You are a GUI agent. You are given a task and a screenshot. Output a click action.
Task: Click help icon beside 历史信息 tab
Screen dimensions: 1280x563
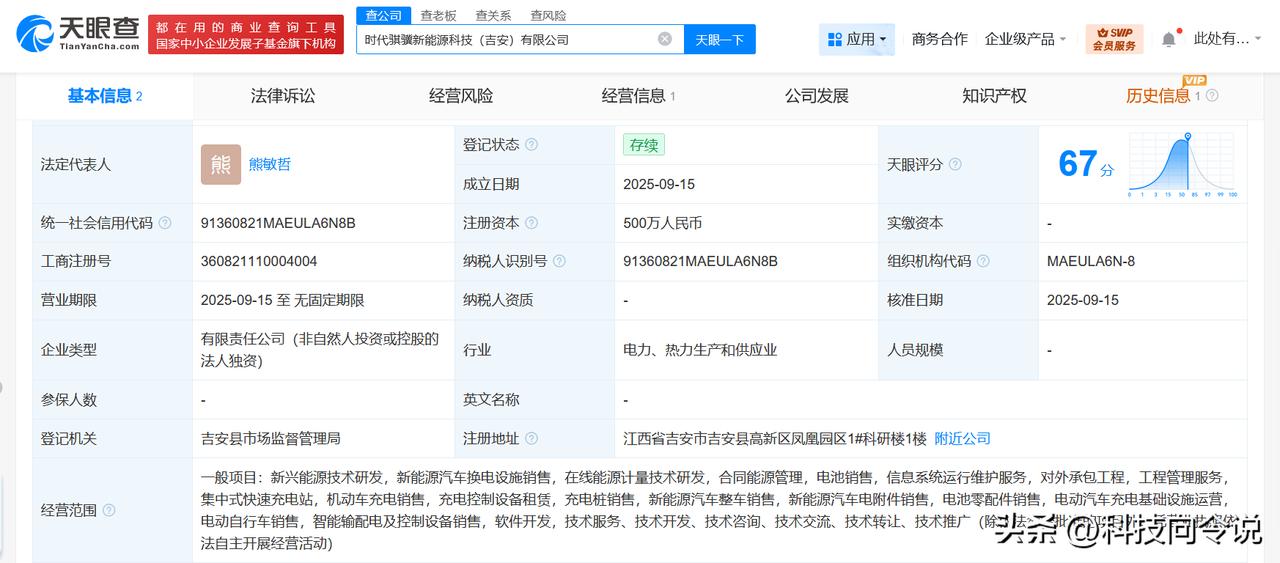click(1212, 96)
